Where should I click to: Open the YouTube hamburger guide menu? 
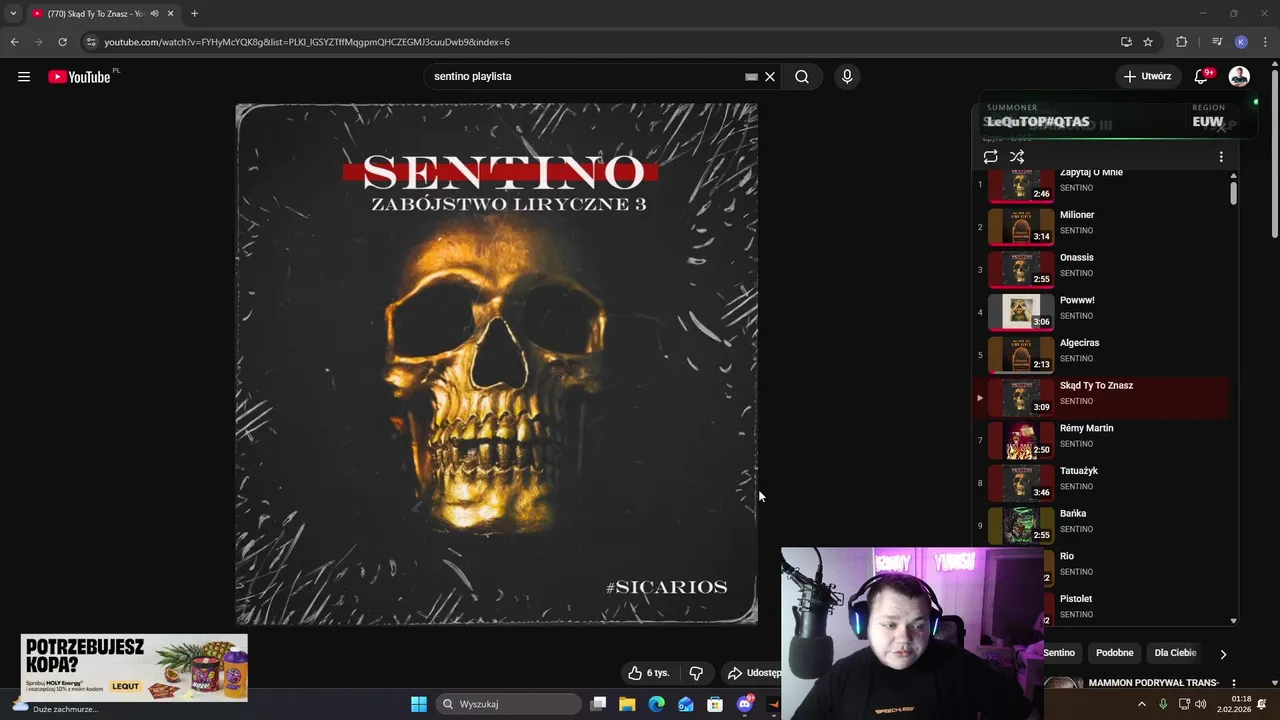[x=24, y=76]
